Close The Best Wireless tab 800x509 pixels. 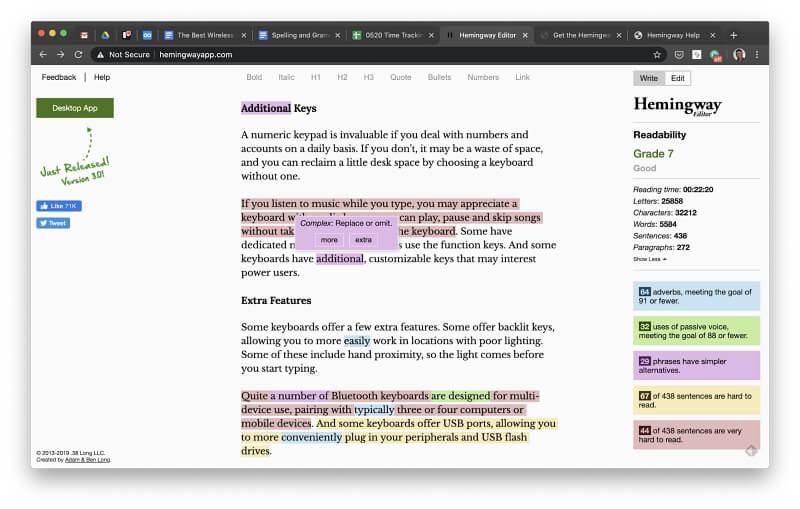click(244, 35)
